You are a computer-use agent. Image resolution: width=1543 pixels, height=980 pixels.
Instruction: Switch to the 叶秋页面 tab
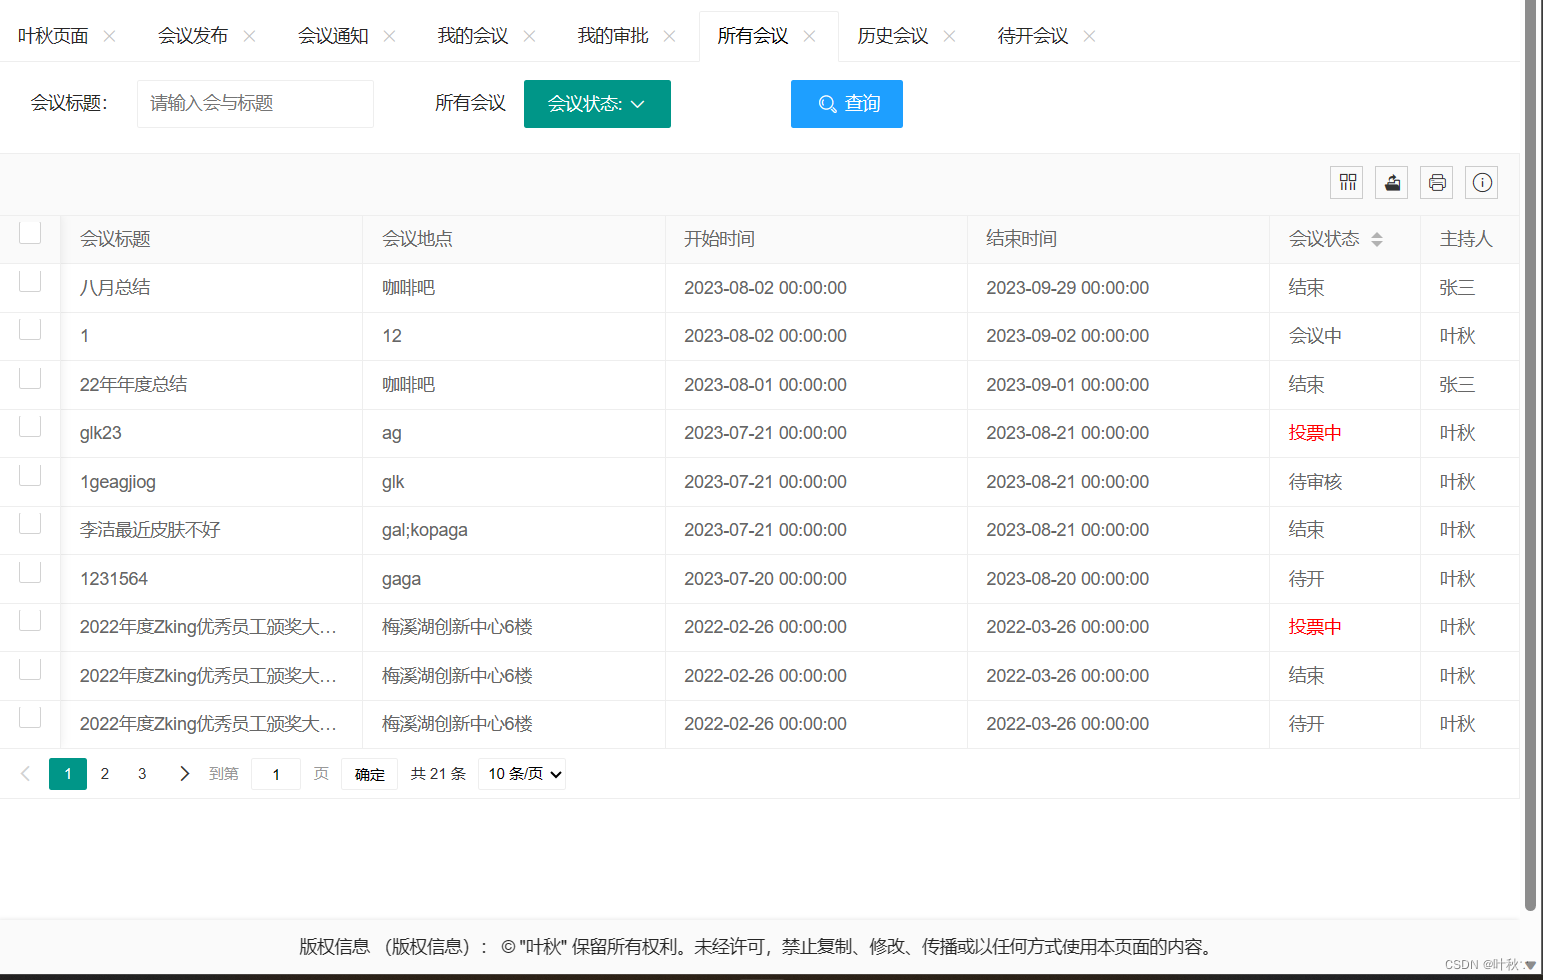pos(53,36)
